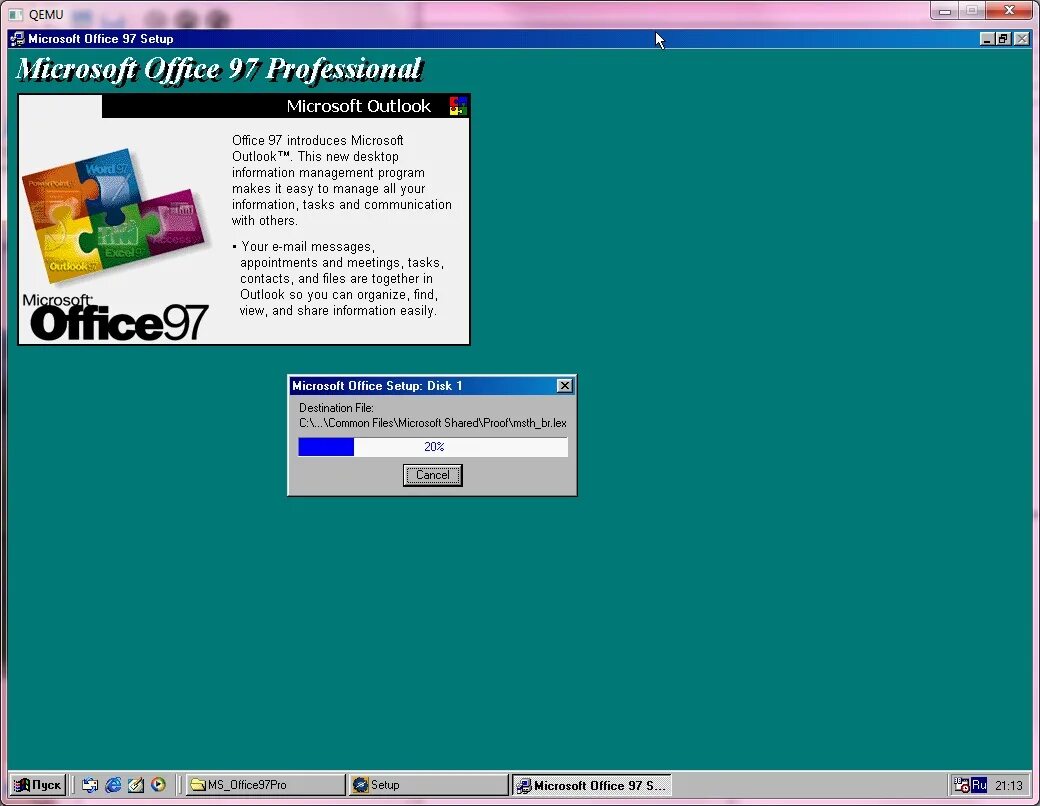Click the Destination File label
The width and height of the screenshot is (1040, 806).
pyautogui.click(x=336, y=407)
